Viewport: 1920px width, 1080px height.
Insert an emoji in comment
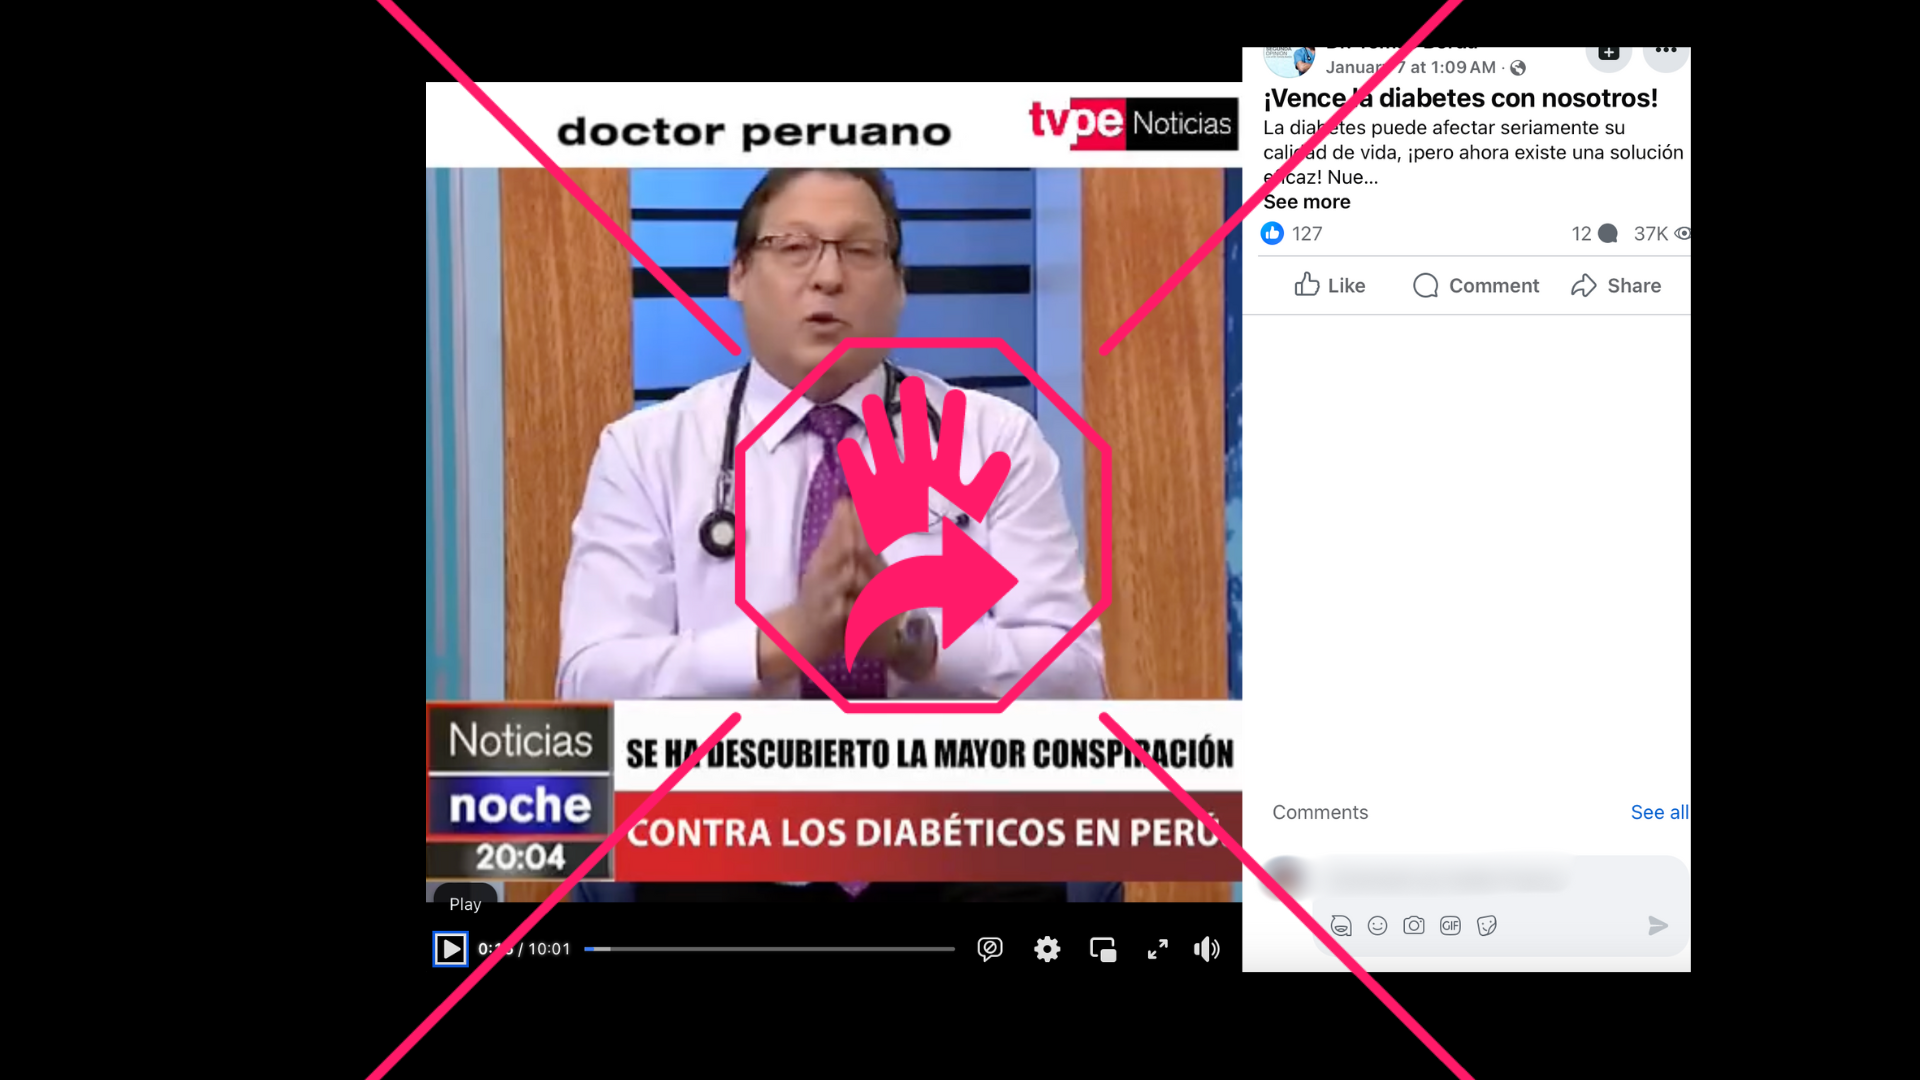point(1377,925)
